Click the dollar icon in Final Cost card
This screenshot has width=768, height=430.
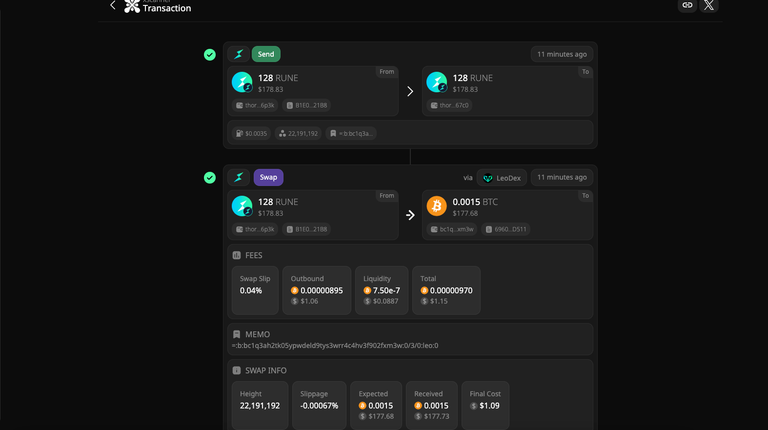(473, 406)
